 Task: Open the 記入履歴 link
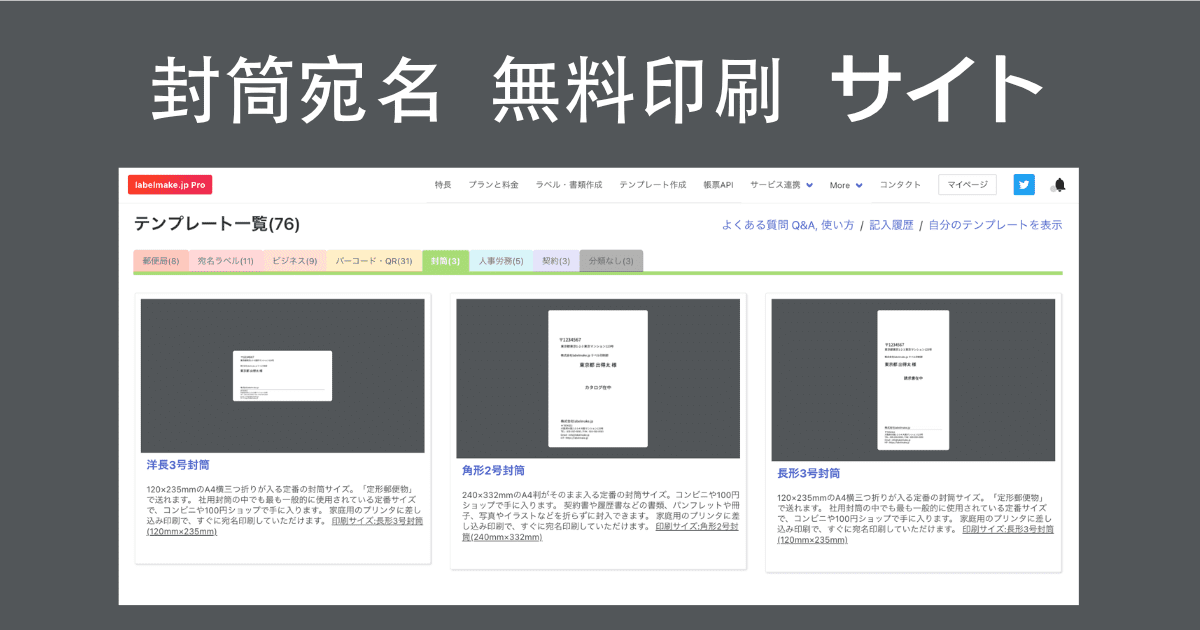tap(891, 225)
